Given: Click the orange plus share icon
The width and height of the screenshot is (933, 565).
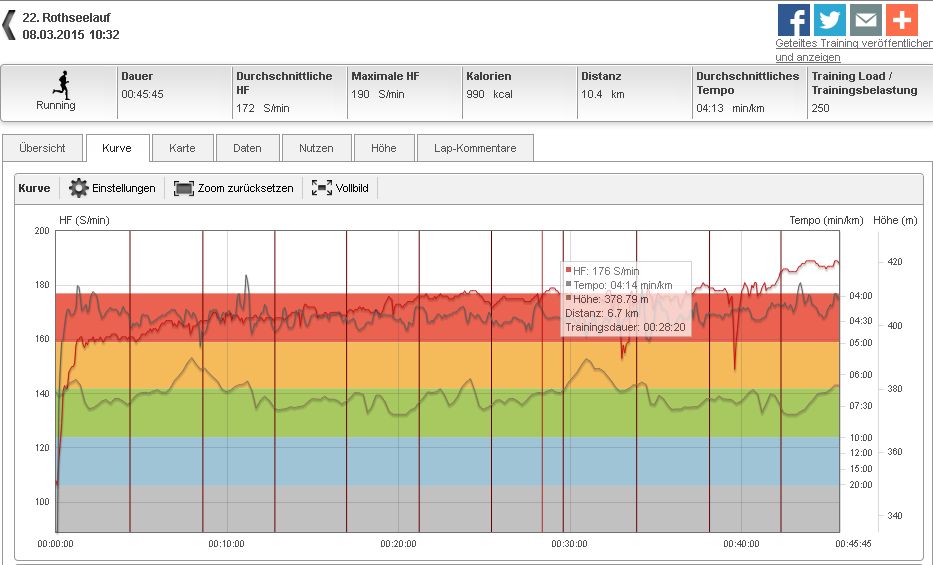Looking at the screenshot, I should (901, 20).
